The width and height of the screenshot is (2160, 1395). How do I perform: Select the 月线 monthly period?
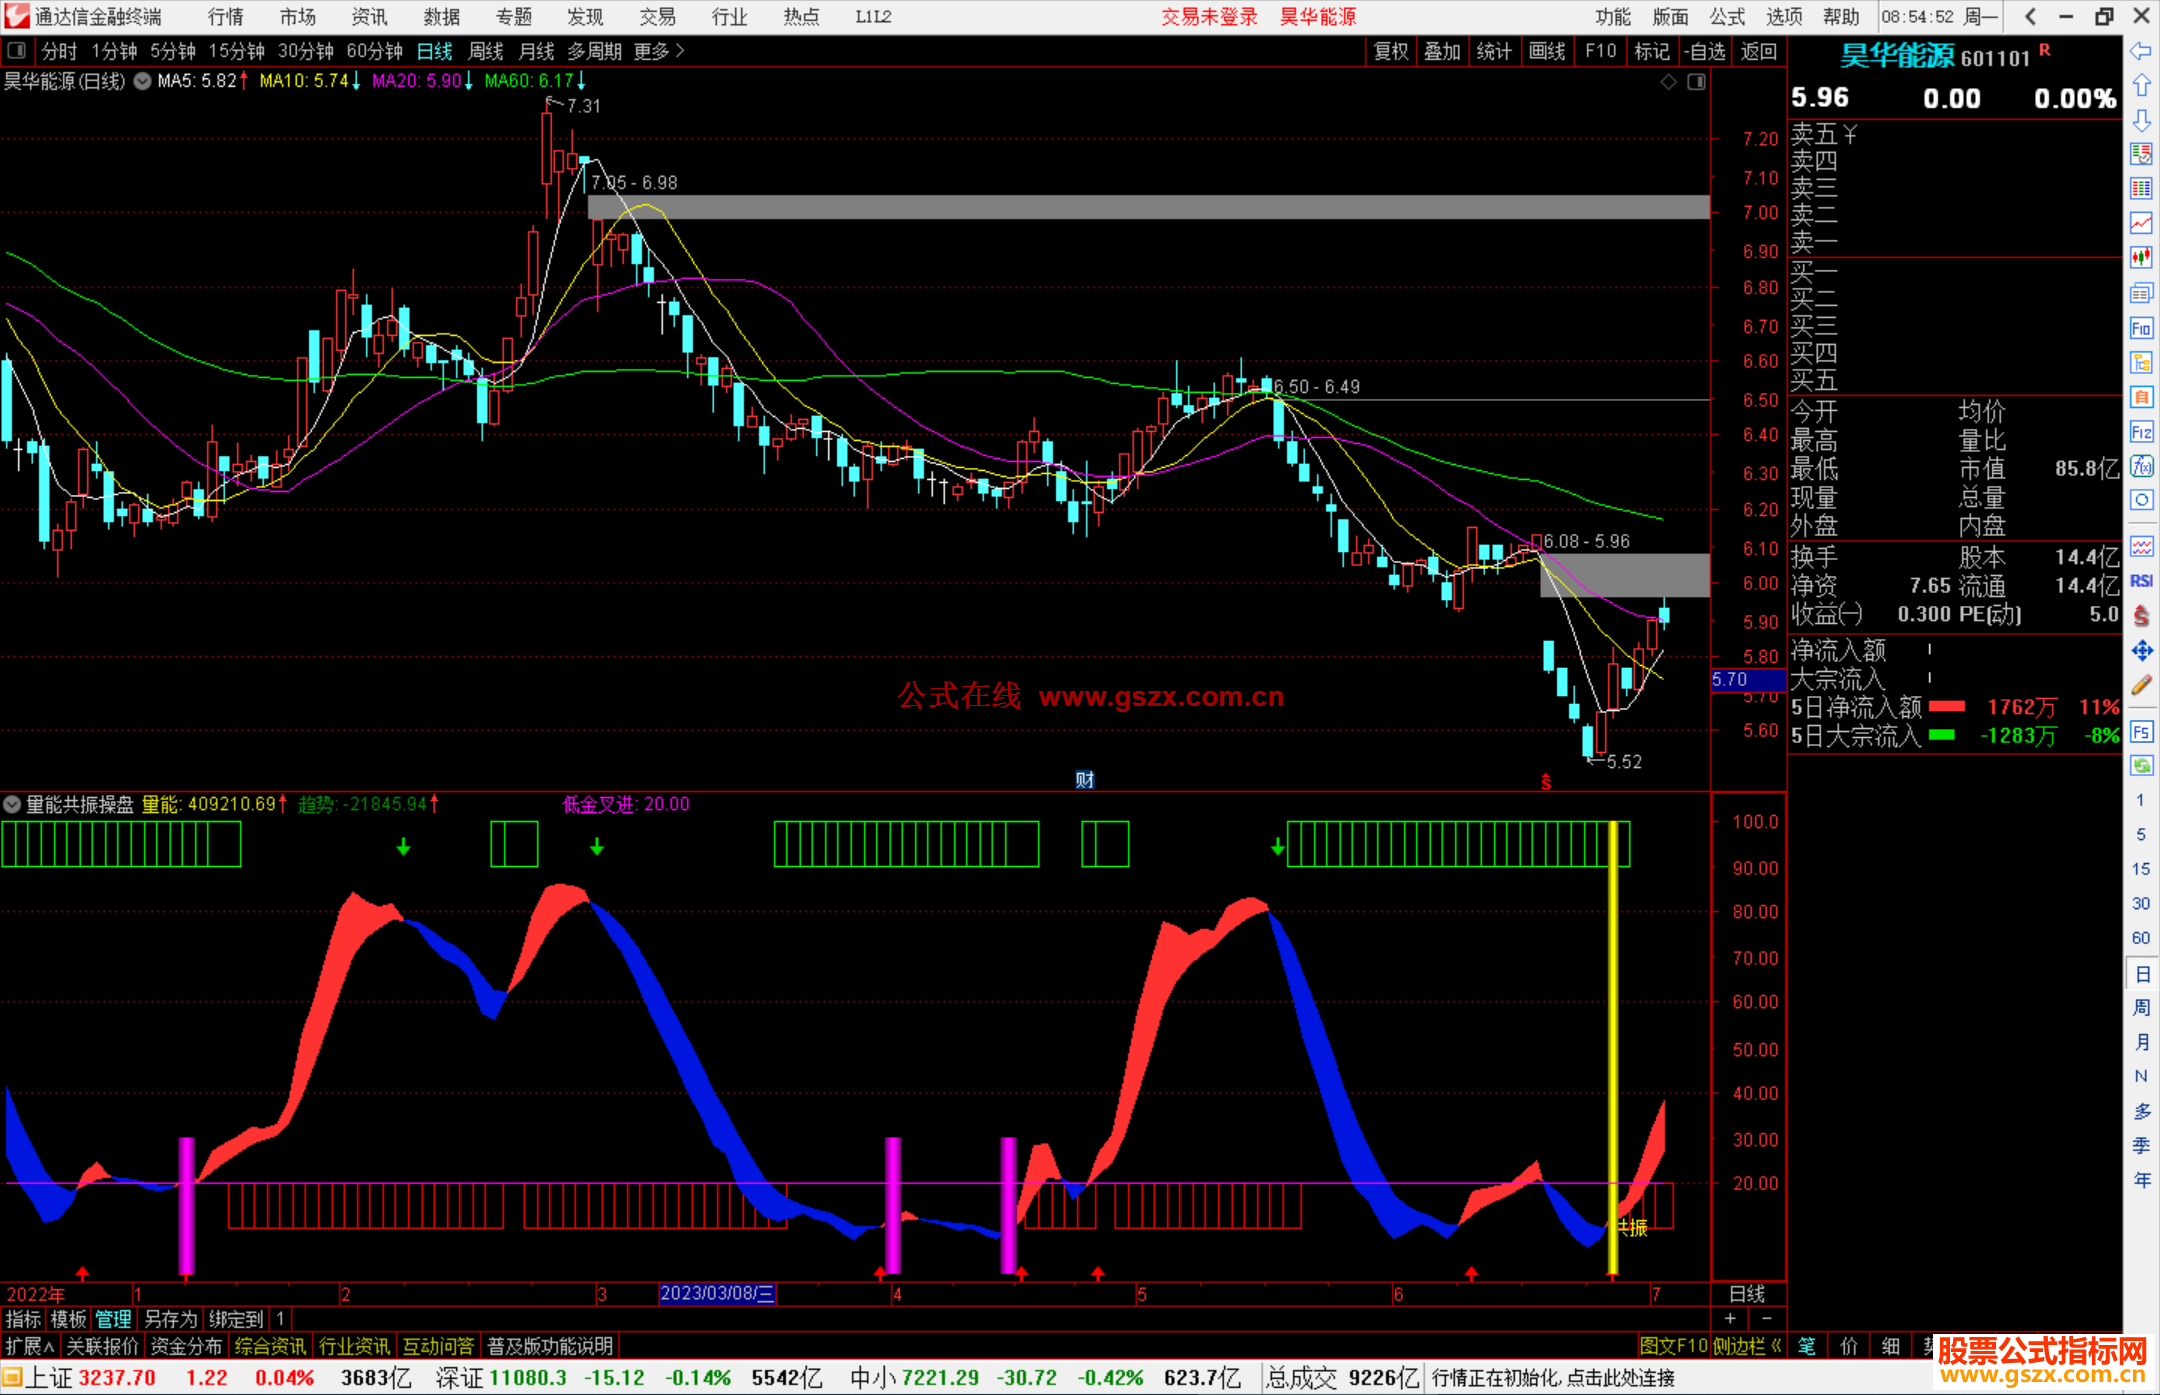click(x=537, y=51)
